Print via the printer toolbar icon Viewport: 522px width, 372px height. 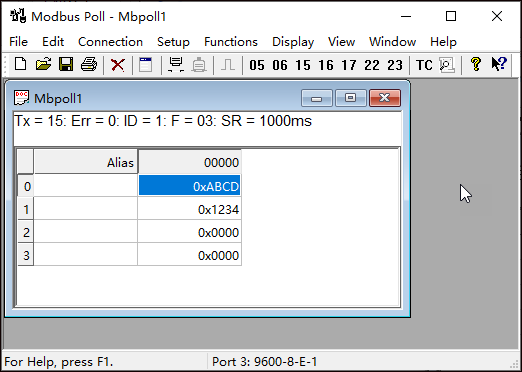point(89,64)
